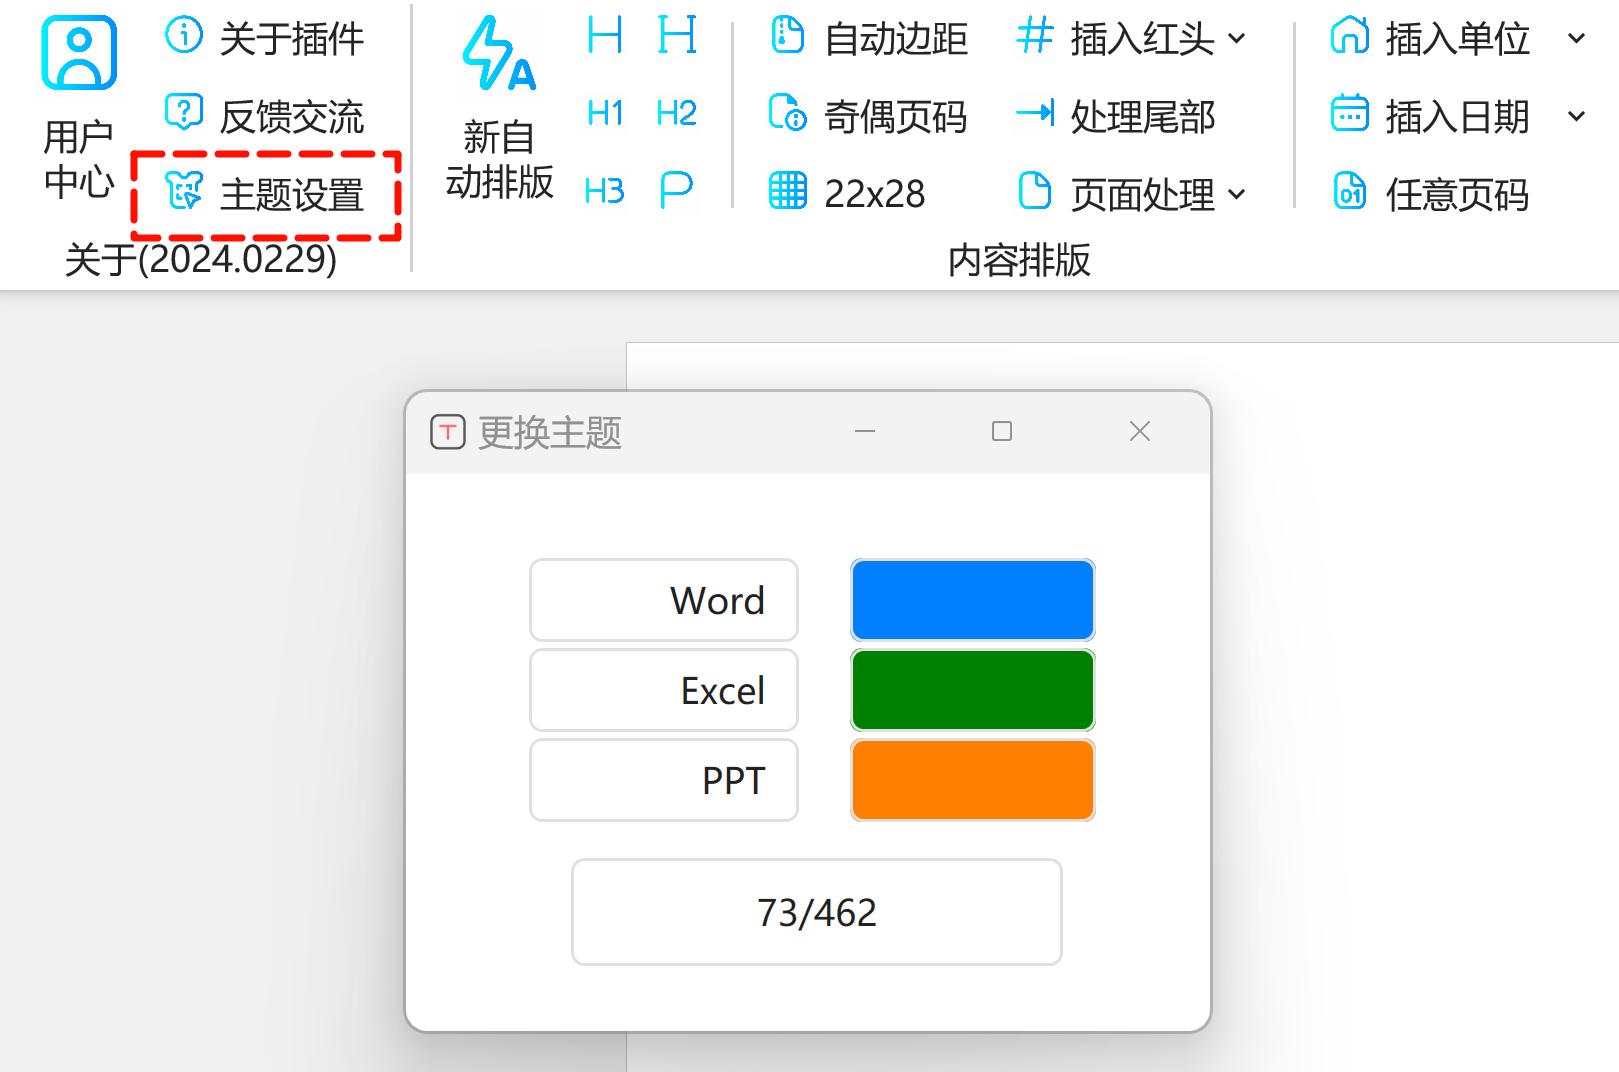Click the 反馈交流 feedback icon
1619x1072 pixels.
click(184, 112)
